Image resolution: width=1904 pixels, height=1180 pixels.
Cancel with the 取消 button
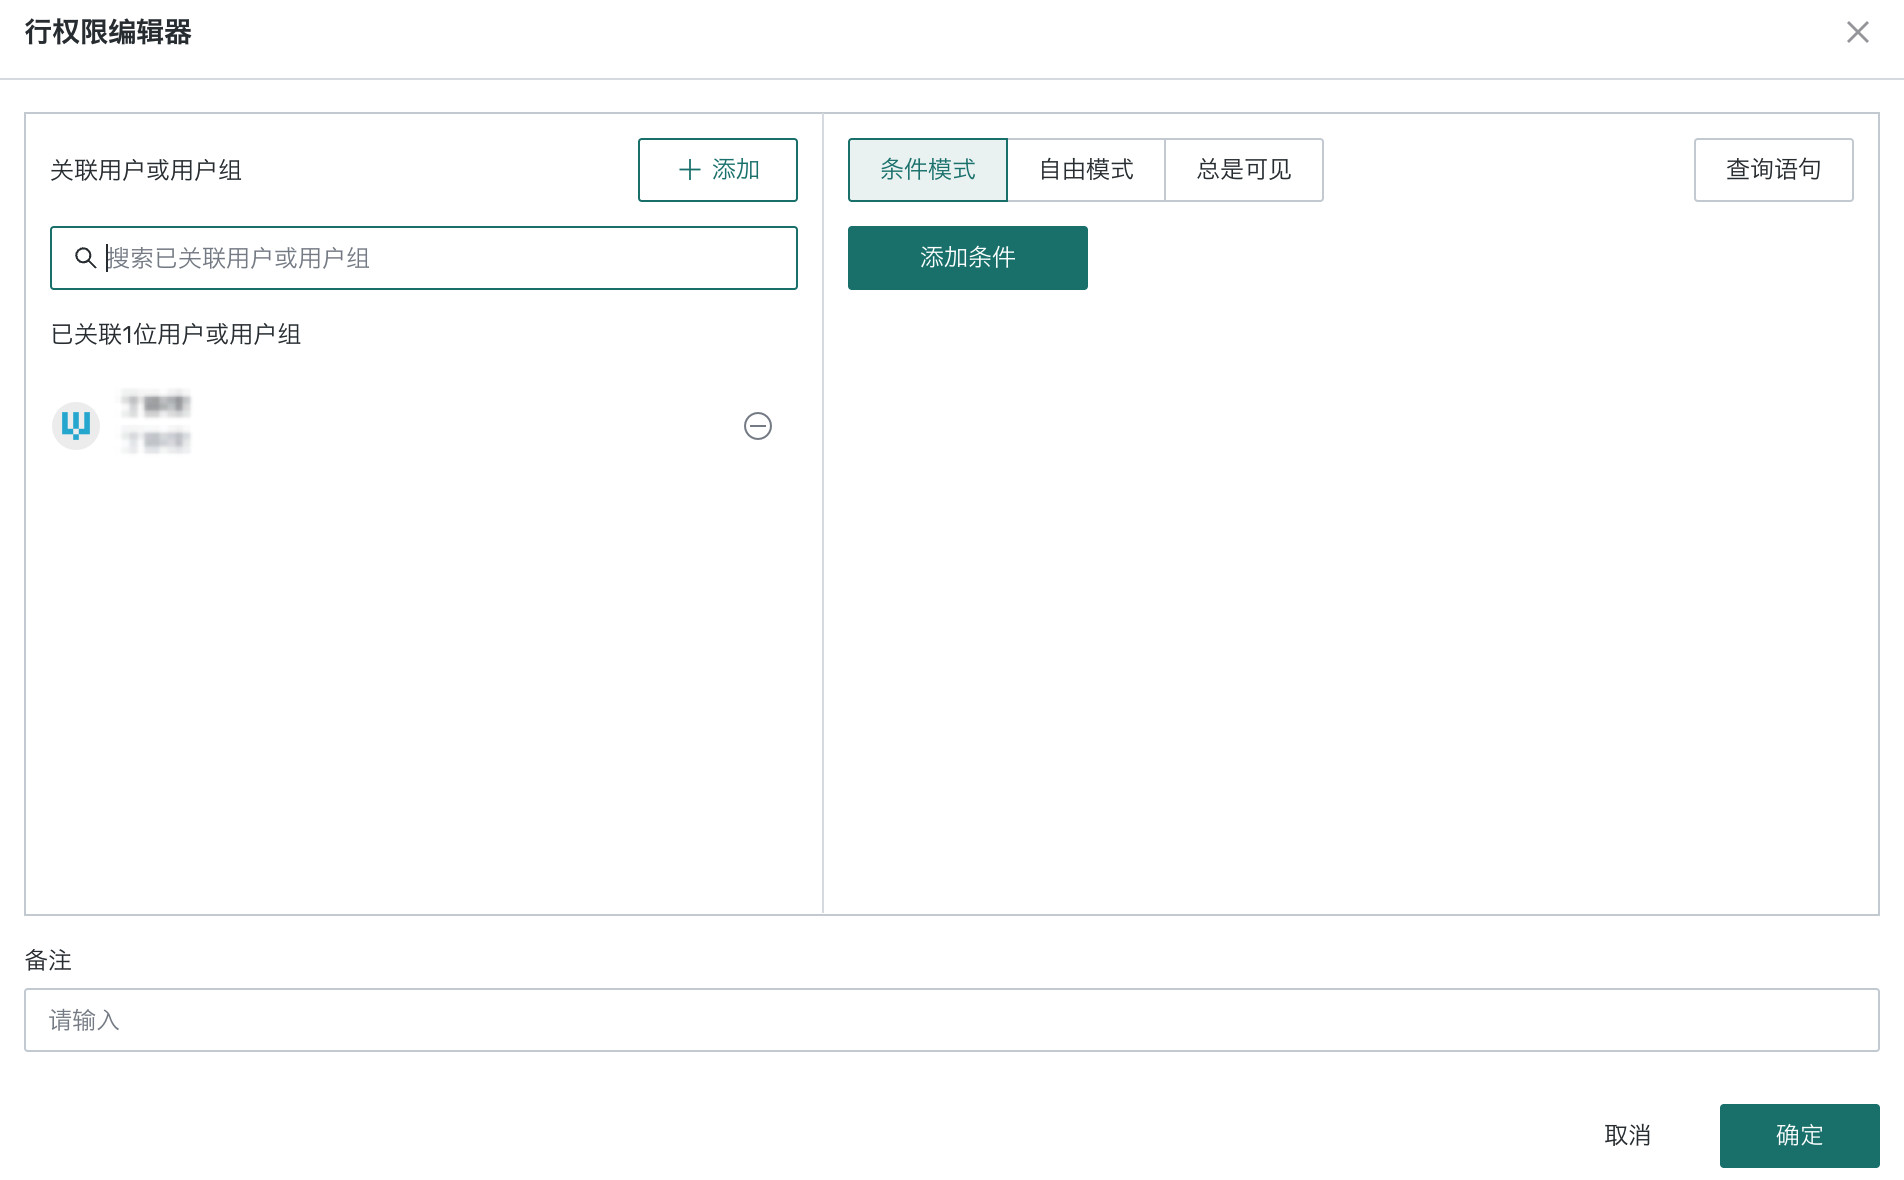(1627, 1136)
